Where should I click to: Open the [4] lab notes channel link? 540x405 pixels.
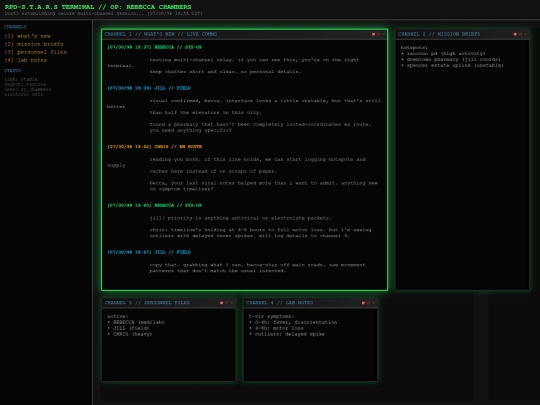26,60
